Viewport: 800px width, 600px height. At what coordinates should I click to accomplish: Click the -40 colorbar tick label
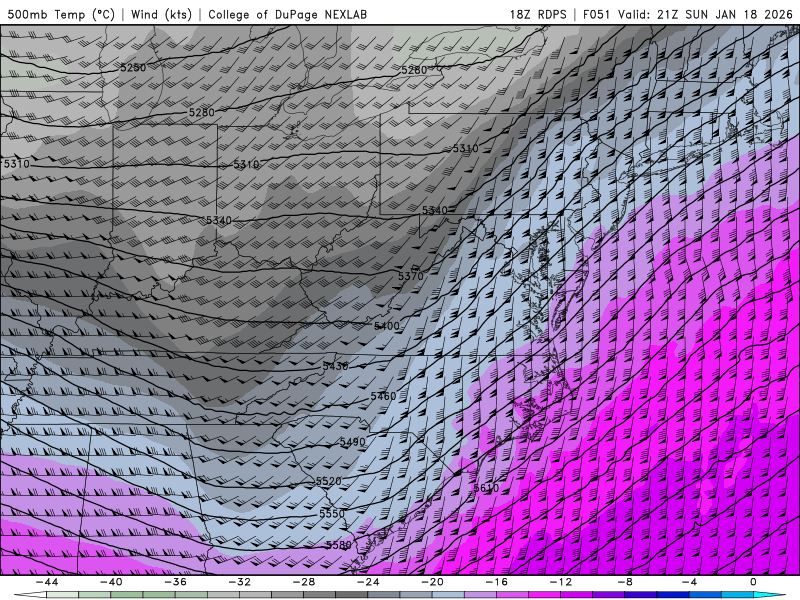[x=111, y=582]
